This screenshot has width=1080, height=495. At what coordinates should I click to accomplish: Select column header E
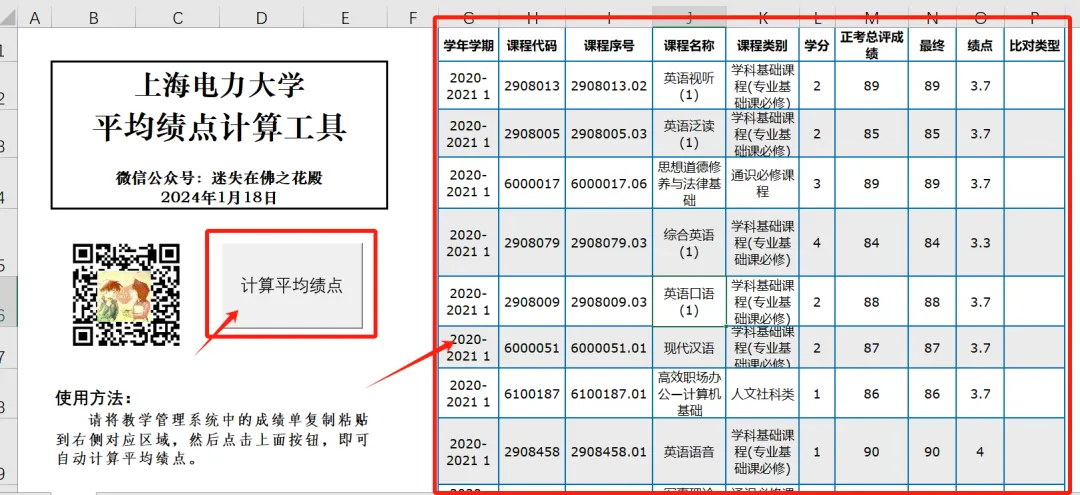tap(345, 18)
